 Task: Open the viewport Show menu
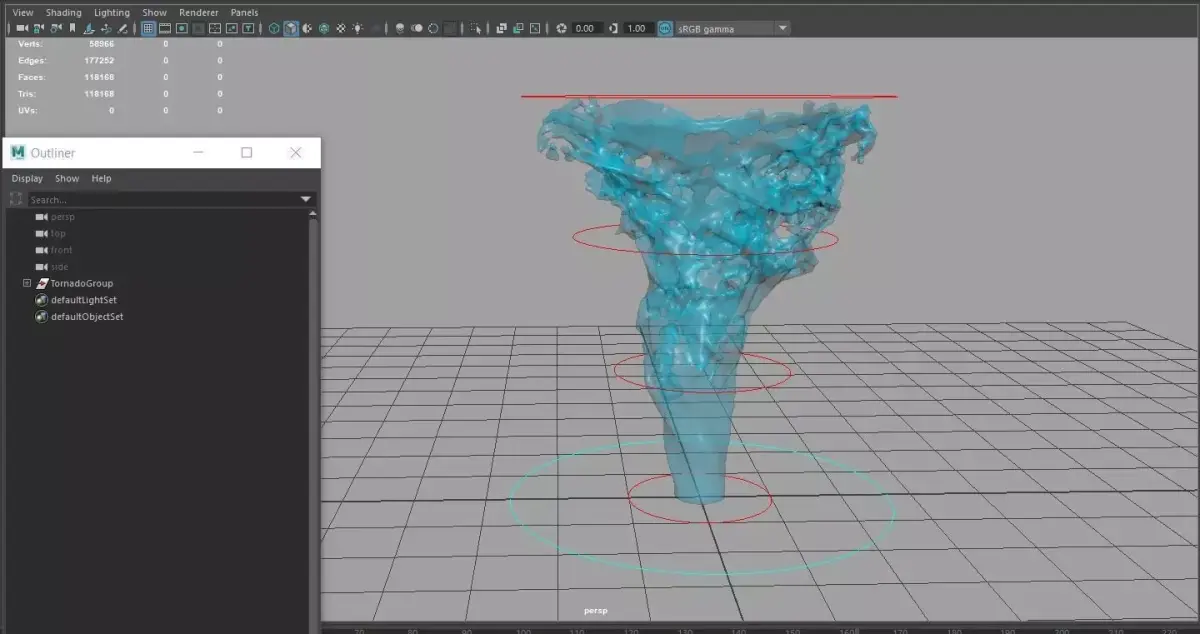click(x=154, y=12)
